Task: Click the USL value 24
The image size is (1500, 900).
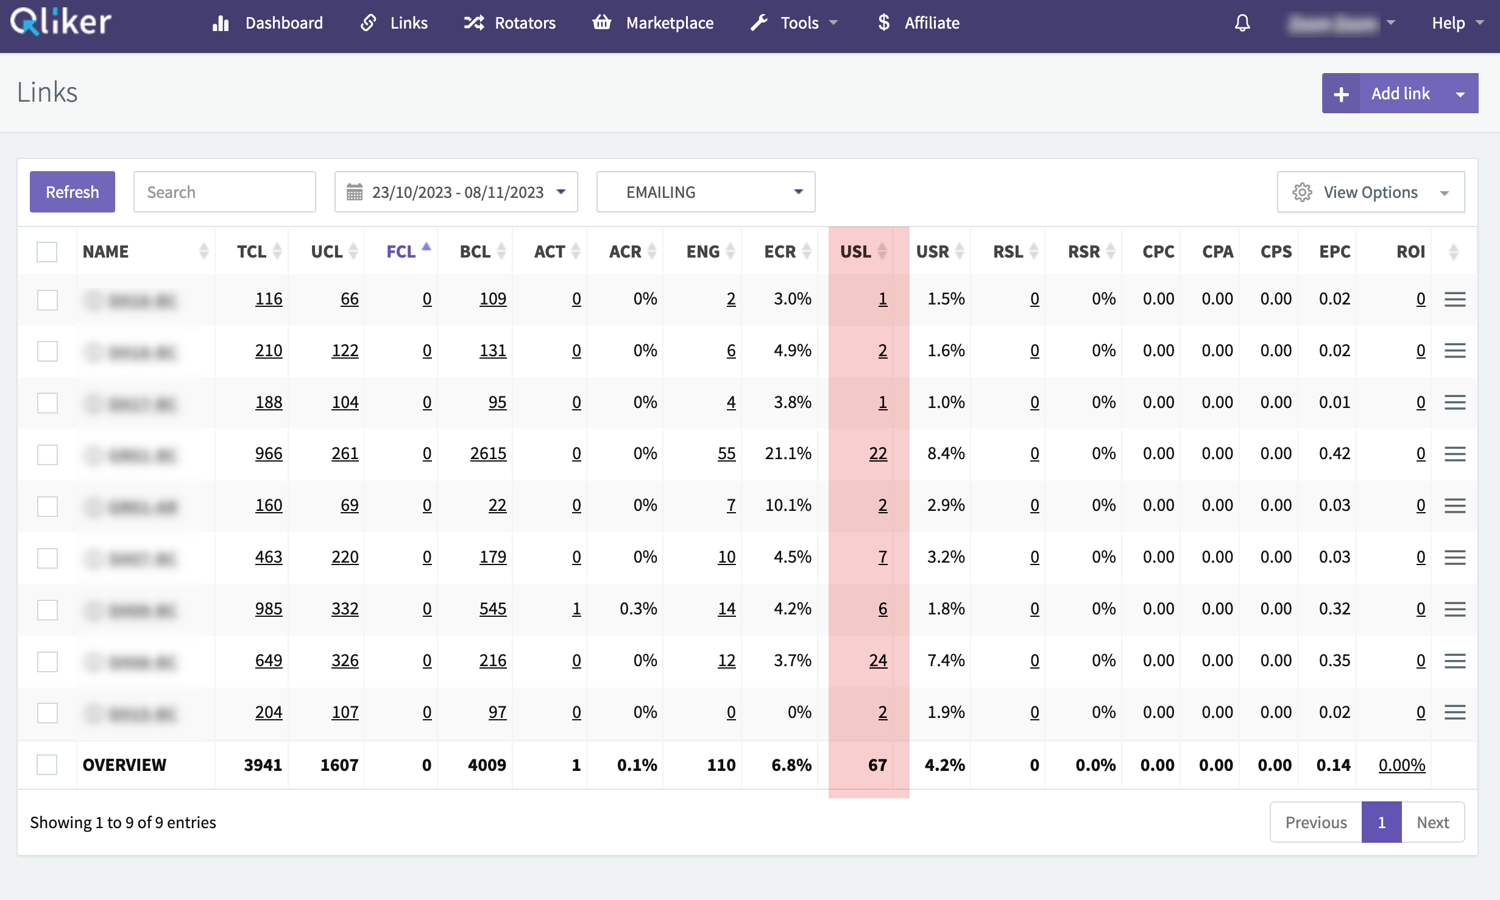Action: pos(878,661)
